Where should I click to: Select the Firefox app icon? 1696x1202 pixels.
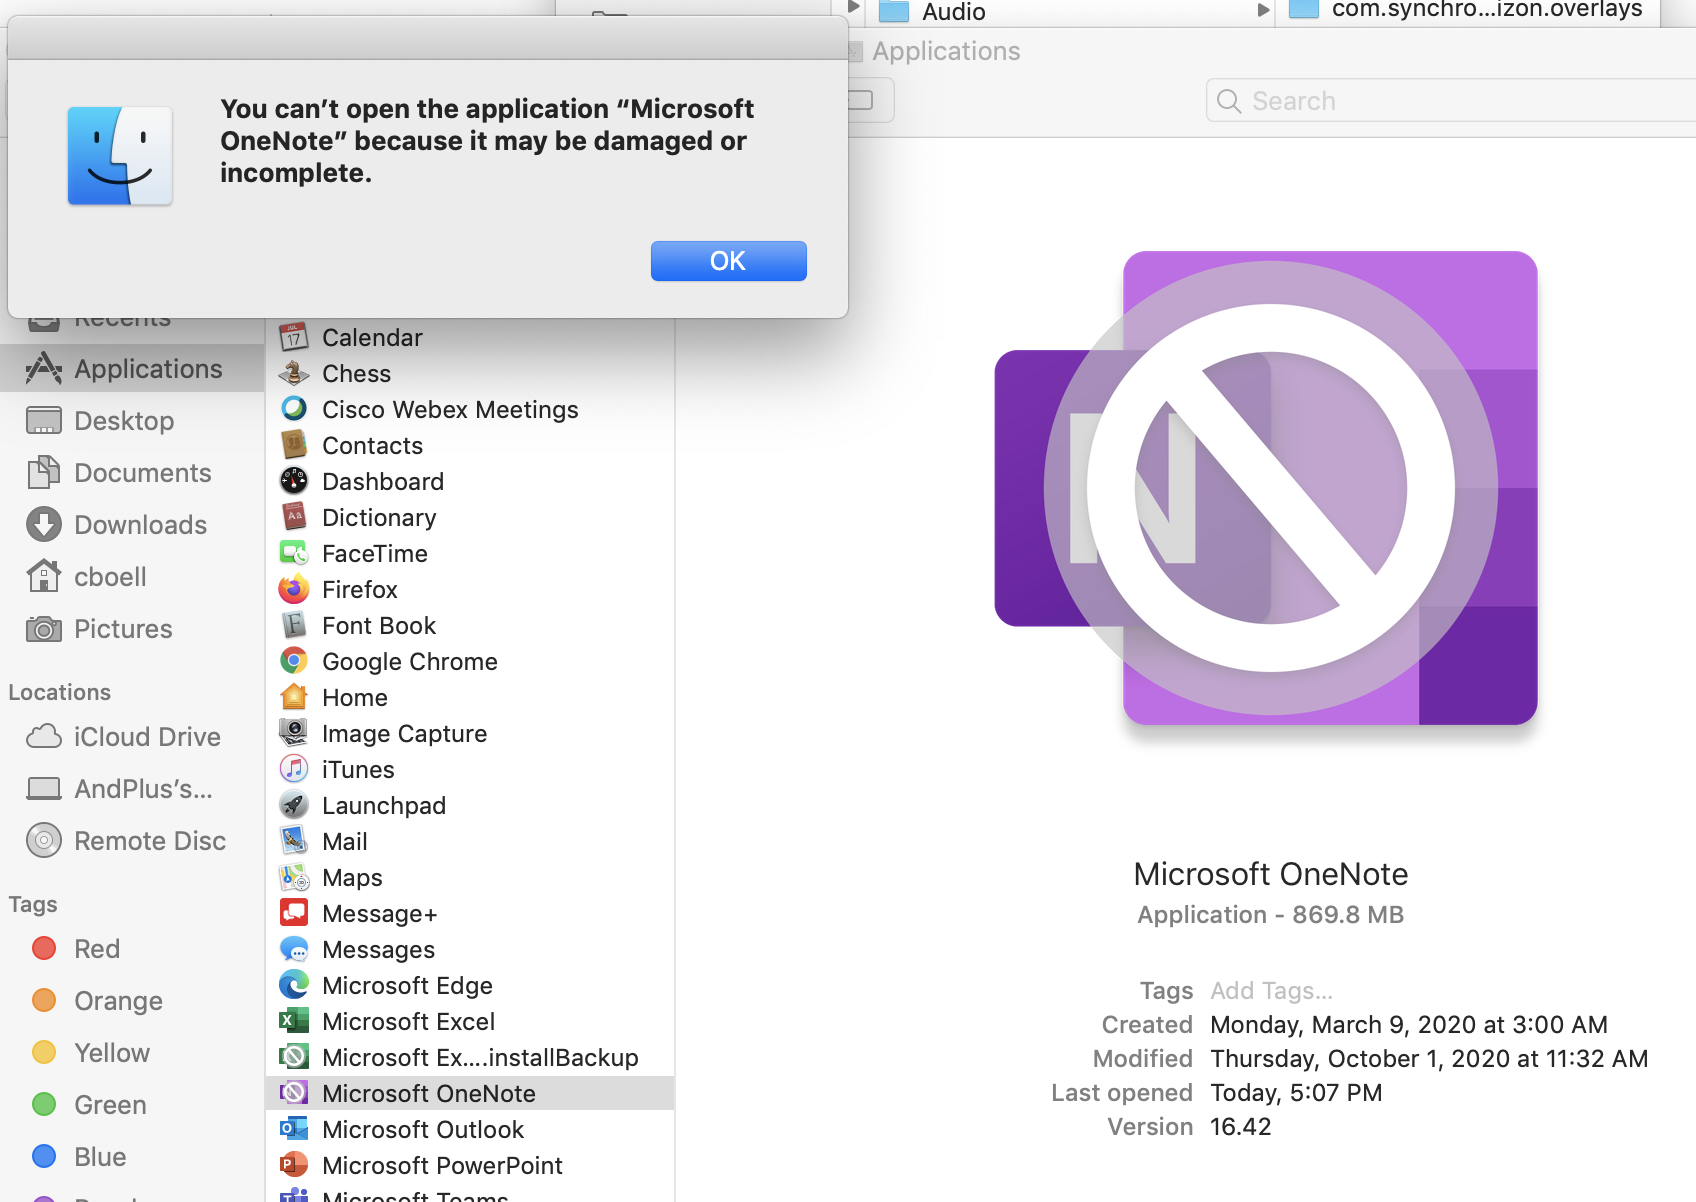tap(293, 589)
